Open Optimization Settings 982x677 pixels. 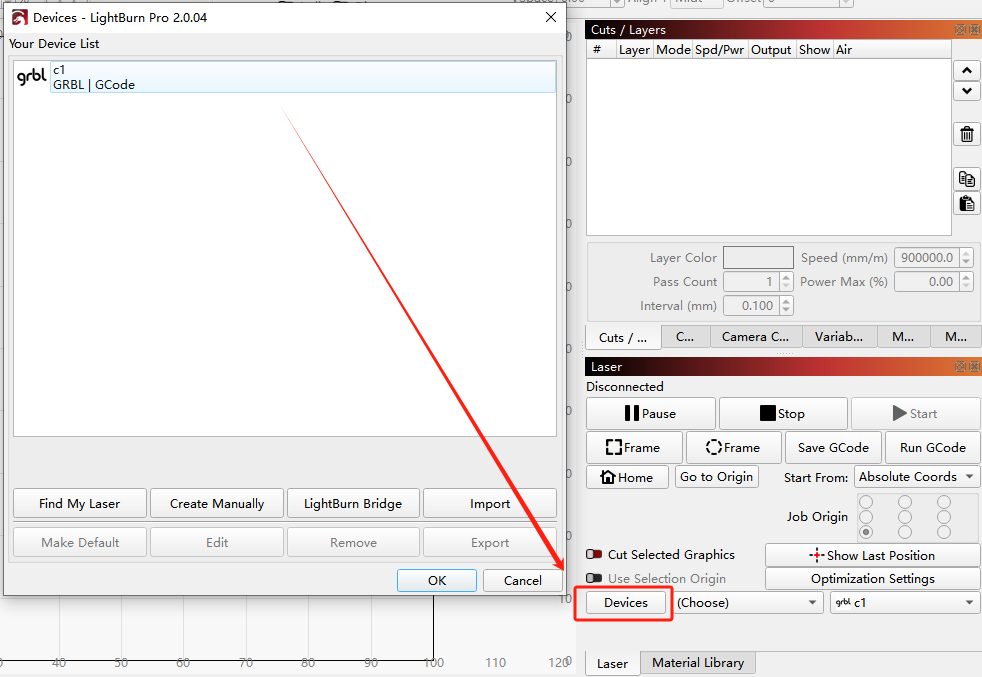[872, 579]
